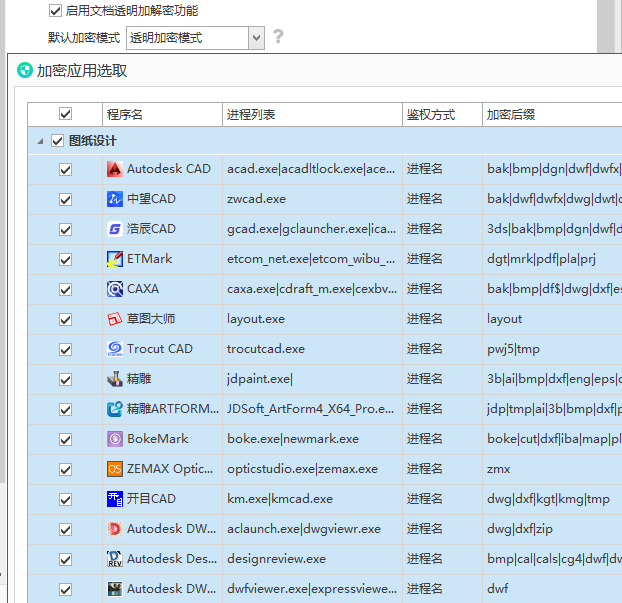Screen dimensions: 622x603
Task: Uncheck the Autodesk CAD row checkbox
Action: (x=65, y=169)
